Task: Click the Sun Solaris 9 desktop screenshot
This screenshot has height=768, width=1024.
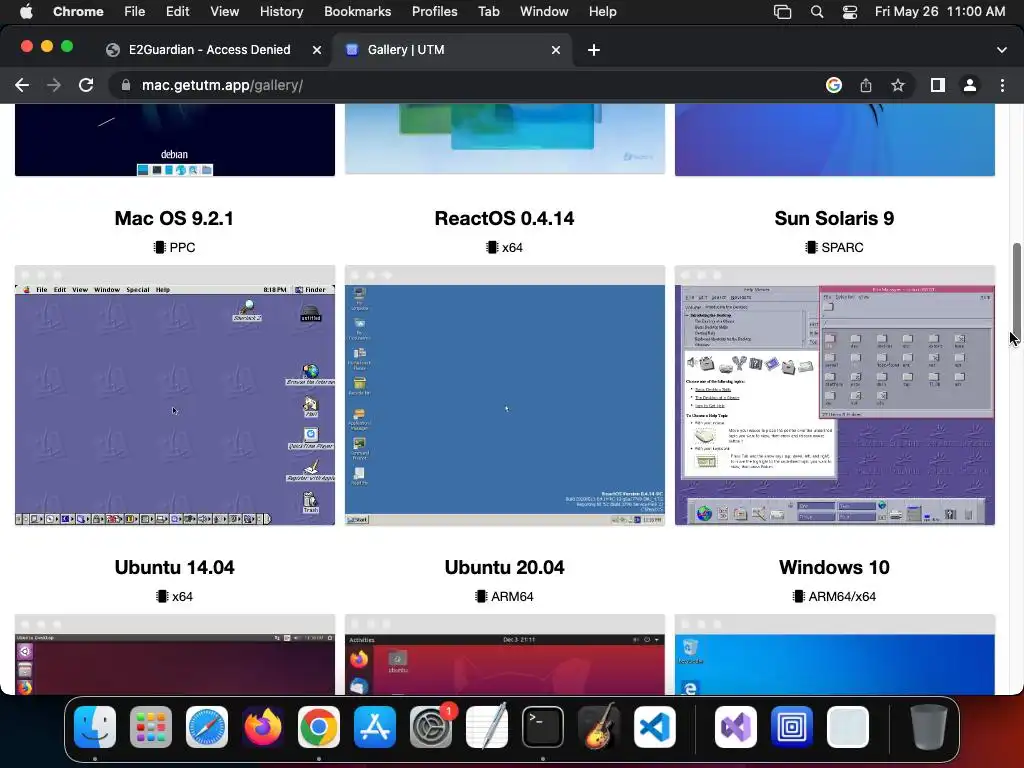Action: [x=835, y=395]
